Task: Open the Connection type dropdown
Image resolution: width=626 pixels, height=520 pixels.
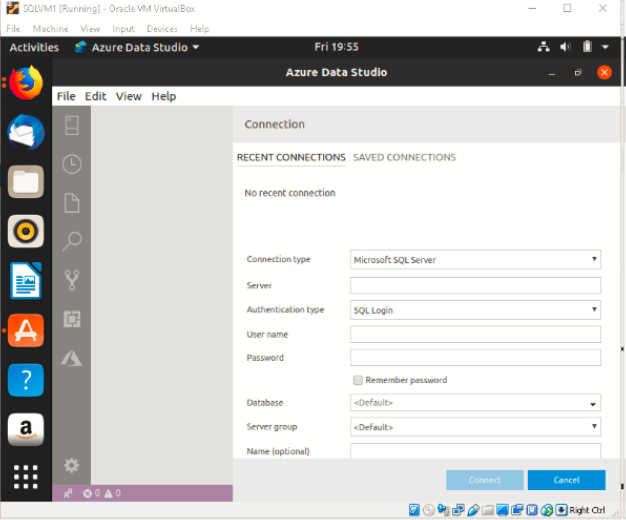Action: coord(475,260)
